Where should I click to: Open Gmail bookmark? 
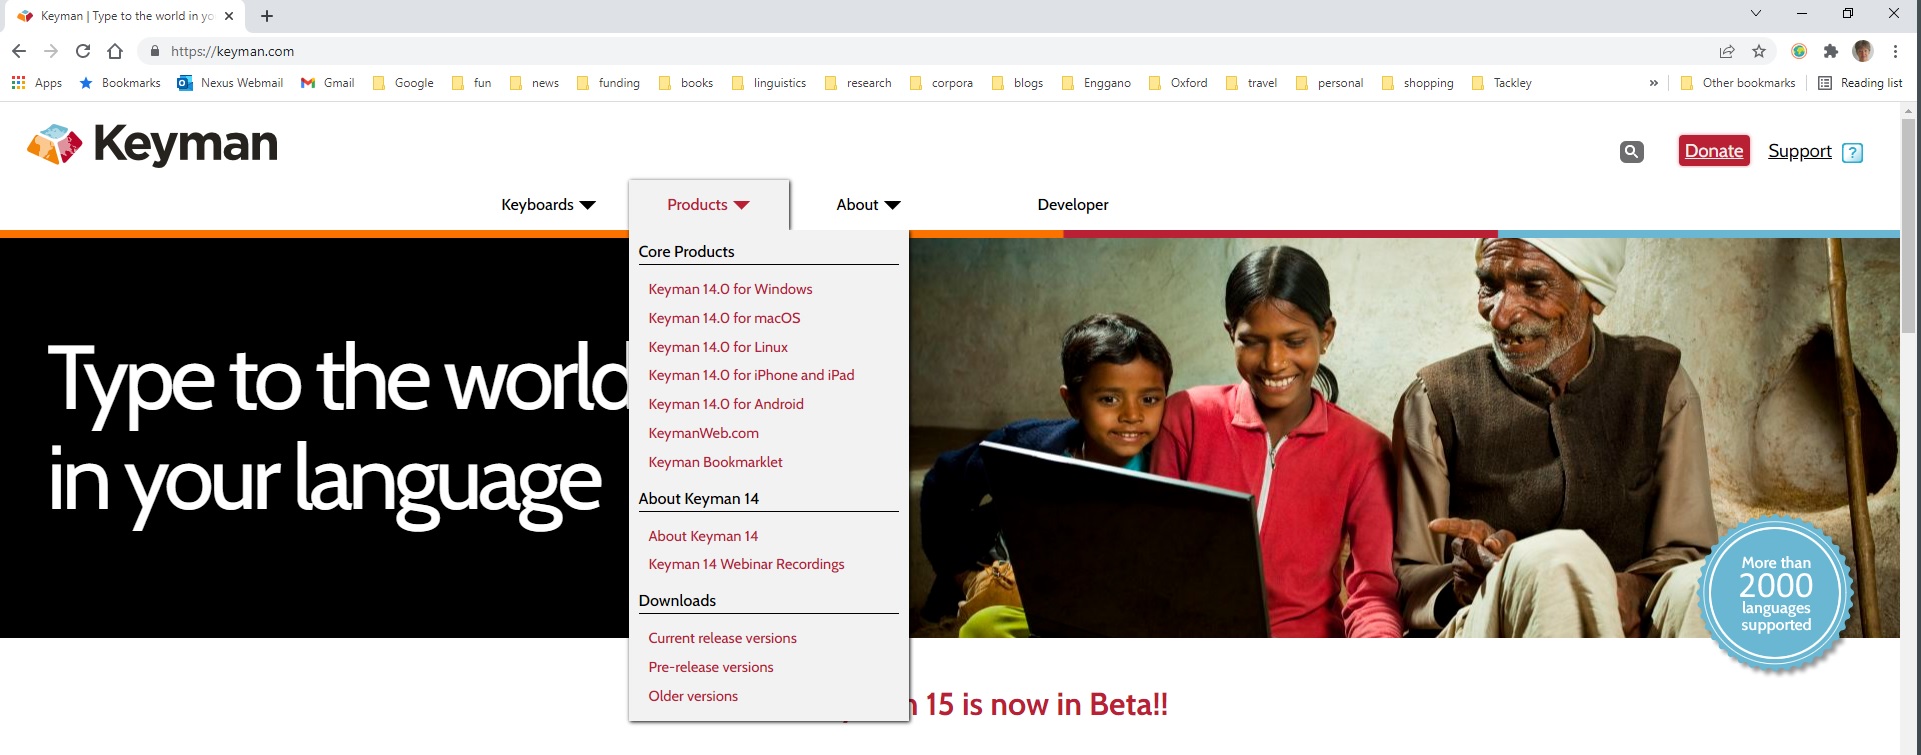328,83
